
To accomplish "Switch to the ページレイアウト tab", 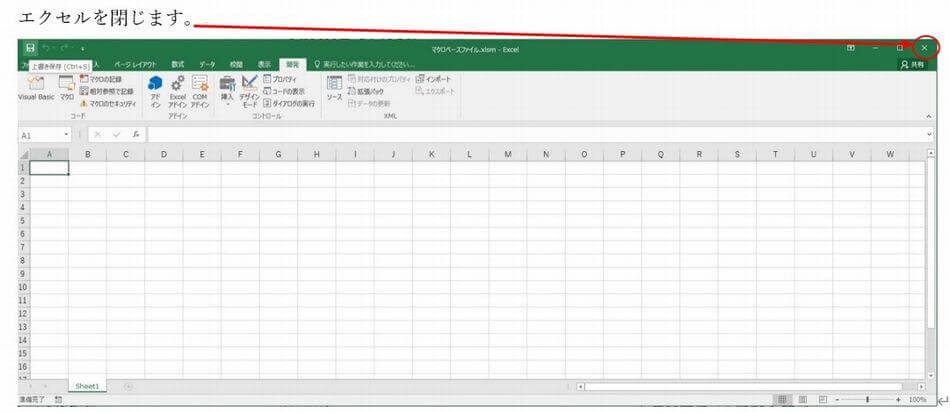I will click(x=135, y=64).
